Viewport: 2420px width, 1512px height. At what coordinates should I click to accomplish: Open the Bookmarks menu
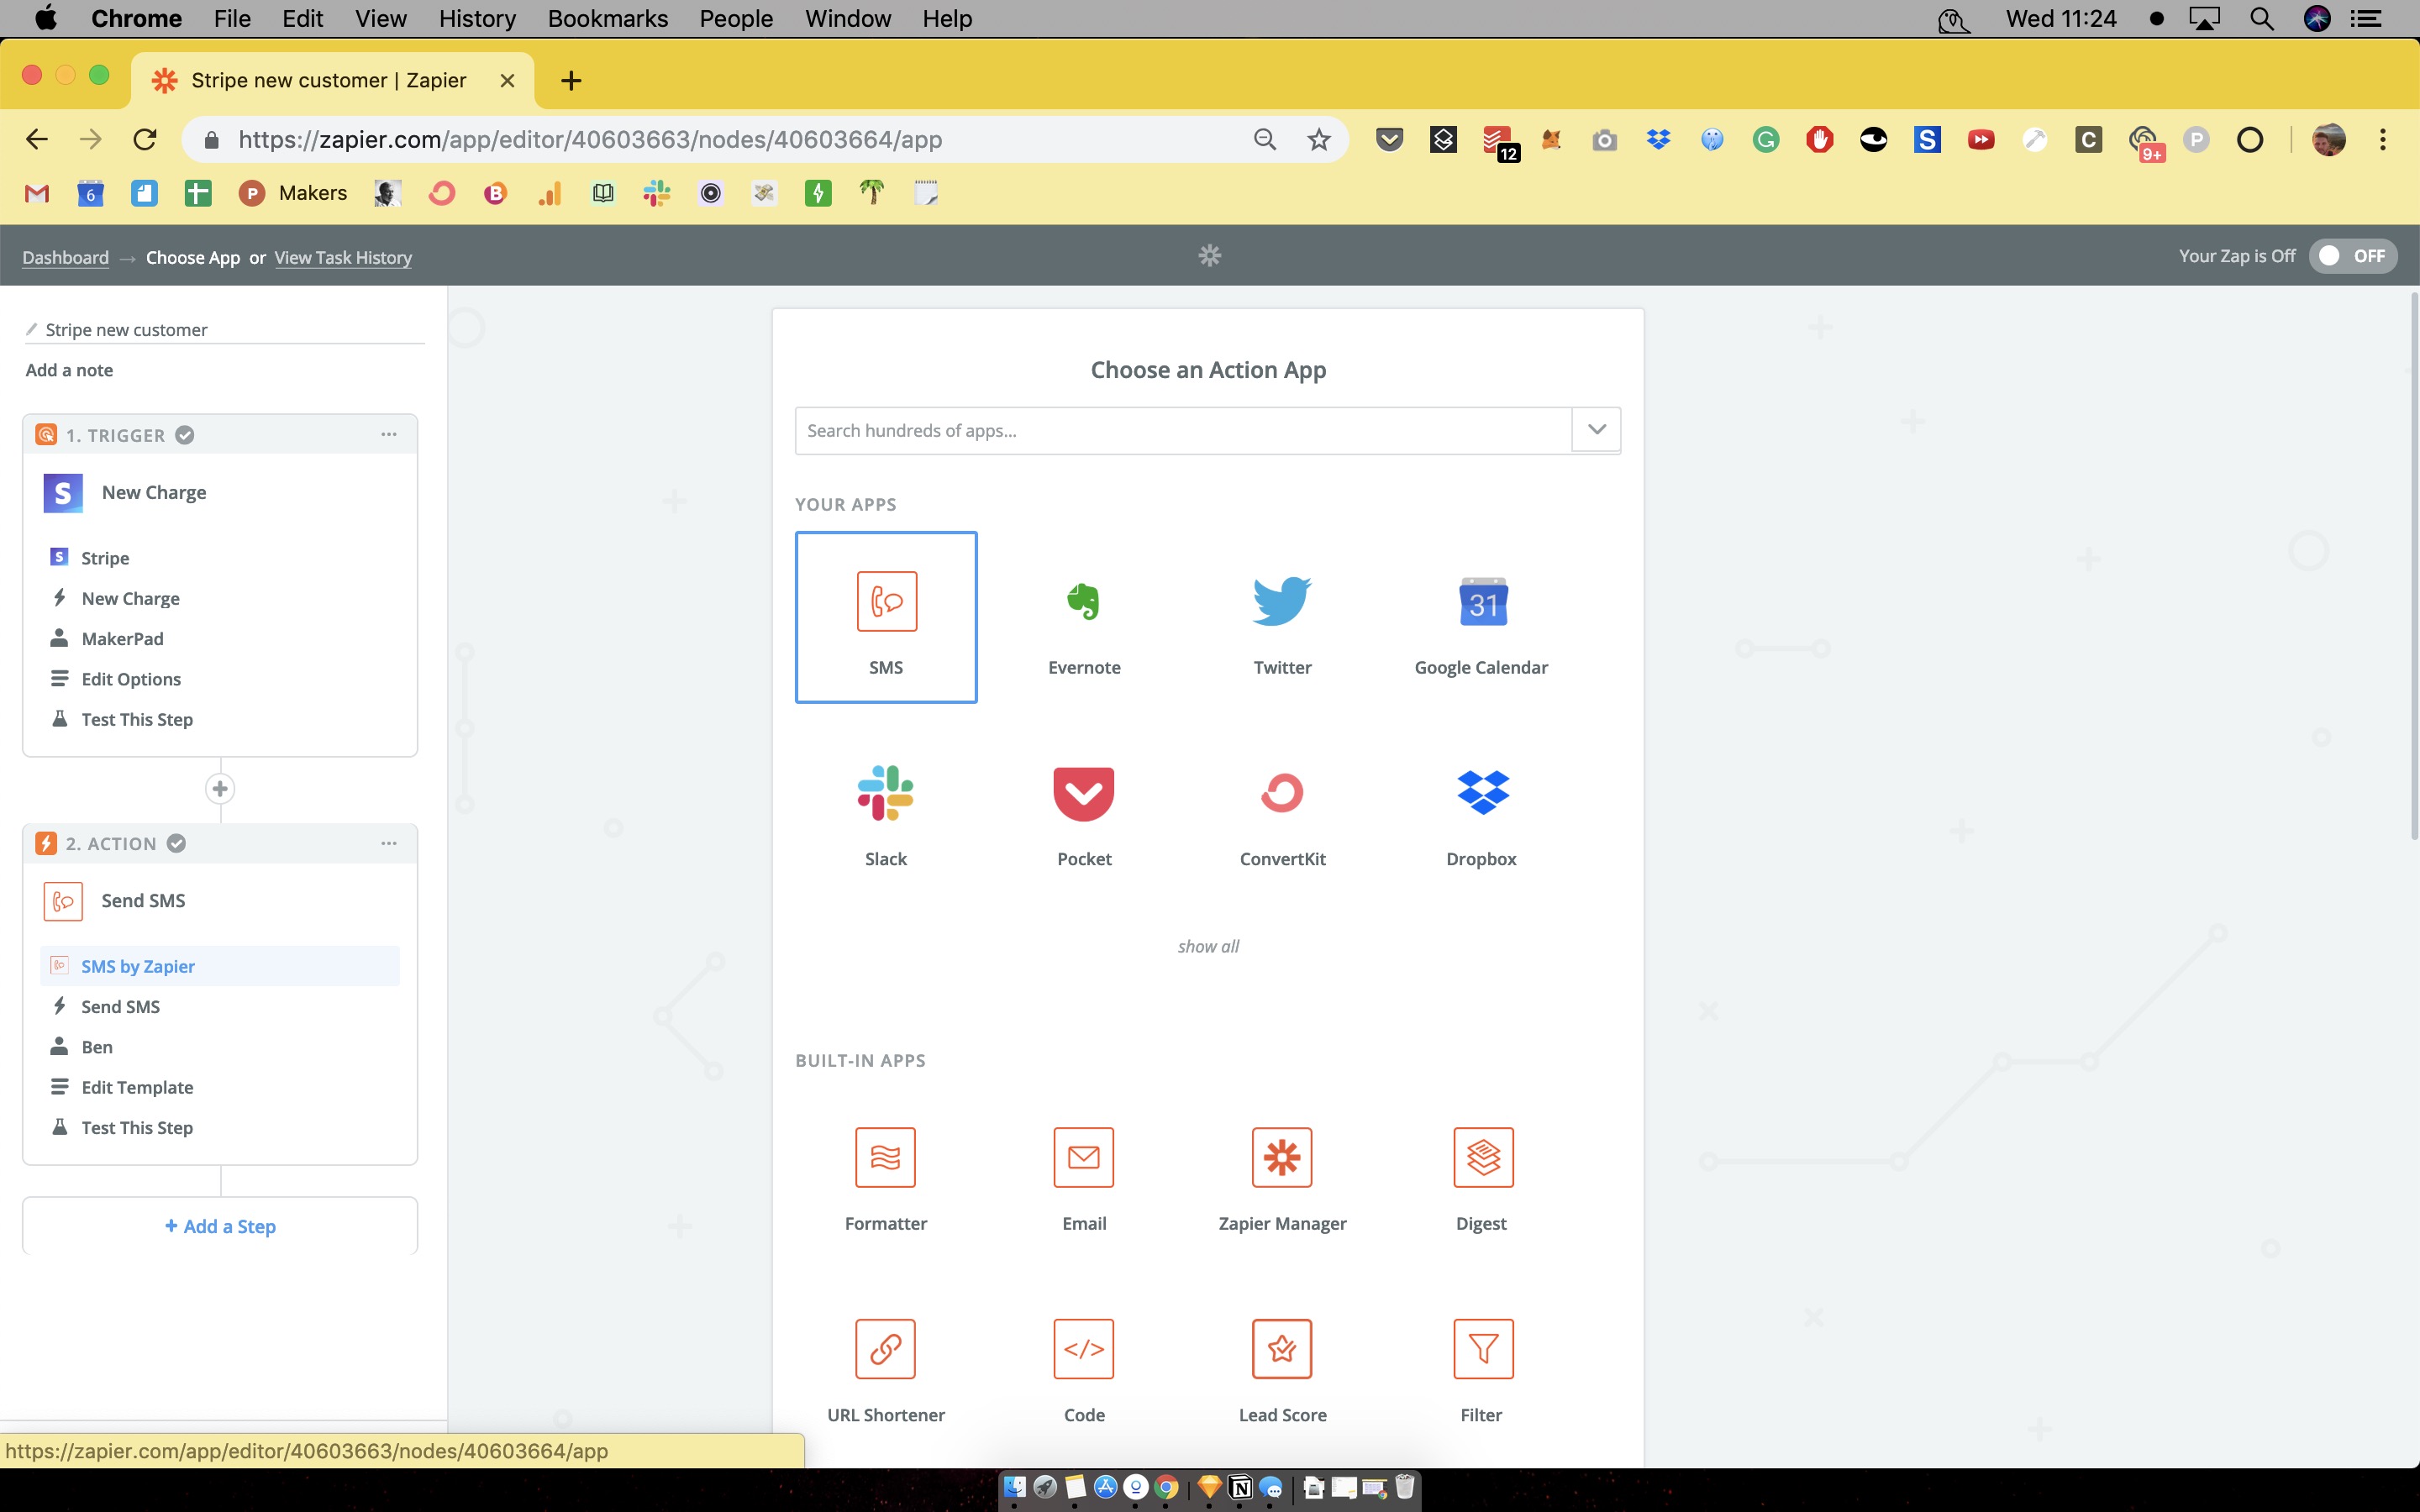608,19
